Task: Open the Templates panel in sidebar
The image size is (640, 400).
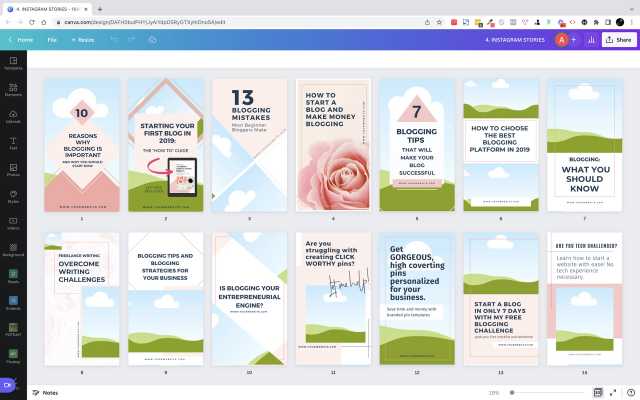Action: pos(13,63)
